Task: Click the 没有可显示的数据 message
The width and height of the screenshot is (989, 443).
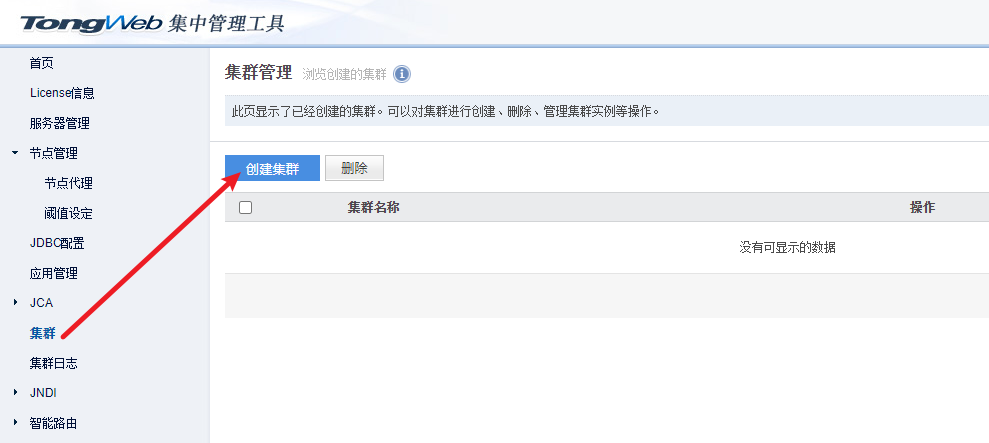Action: pyautogui.click(x=787, y=247)
